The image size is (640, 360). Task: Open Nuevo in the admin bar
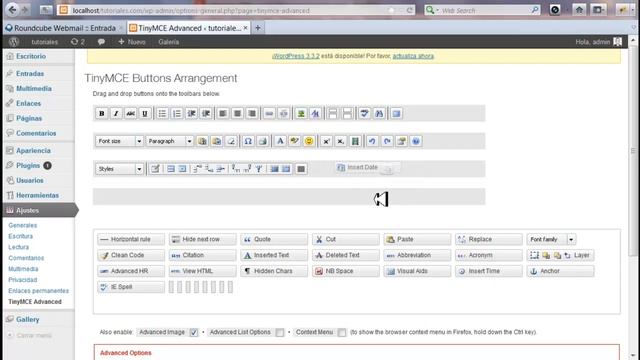tap(132, 42)
